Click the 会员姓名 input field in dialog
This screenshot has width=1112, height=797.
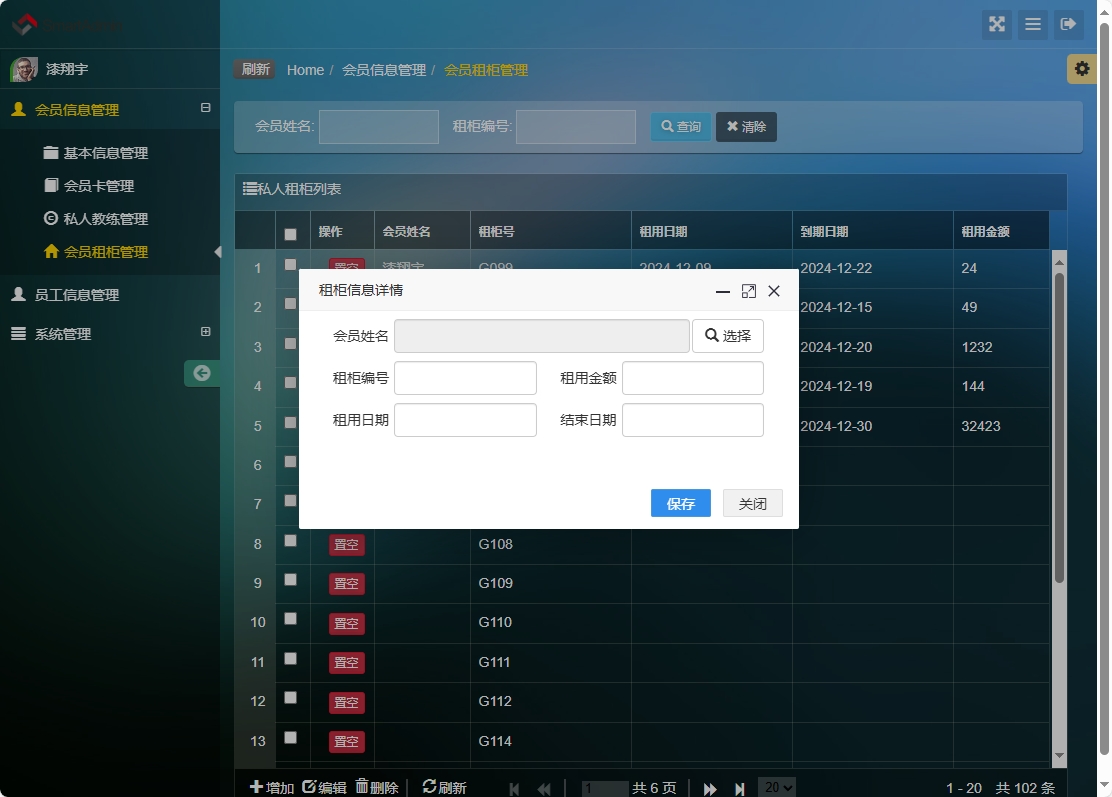click(541, 336)
